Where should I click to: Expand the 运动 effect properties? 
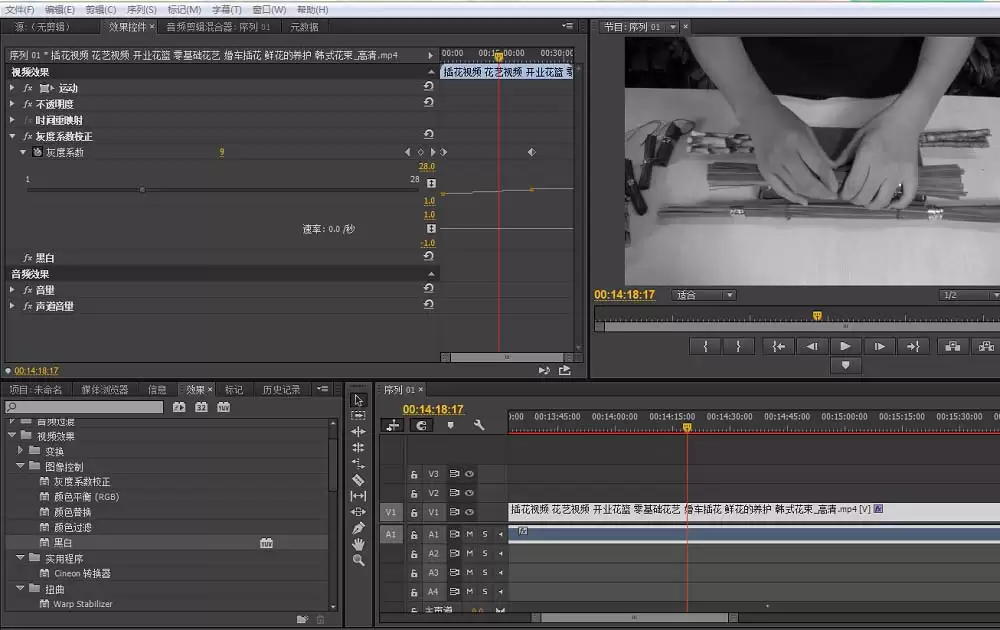click(11, 88)
